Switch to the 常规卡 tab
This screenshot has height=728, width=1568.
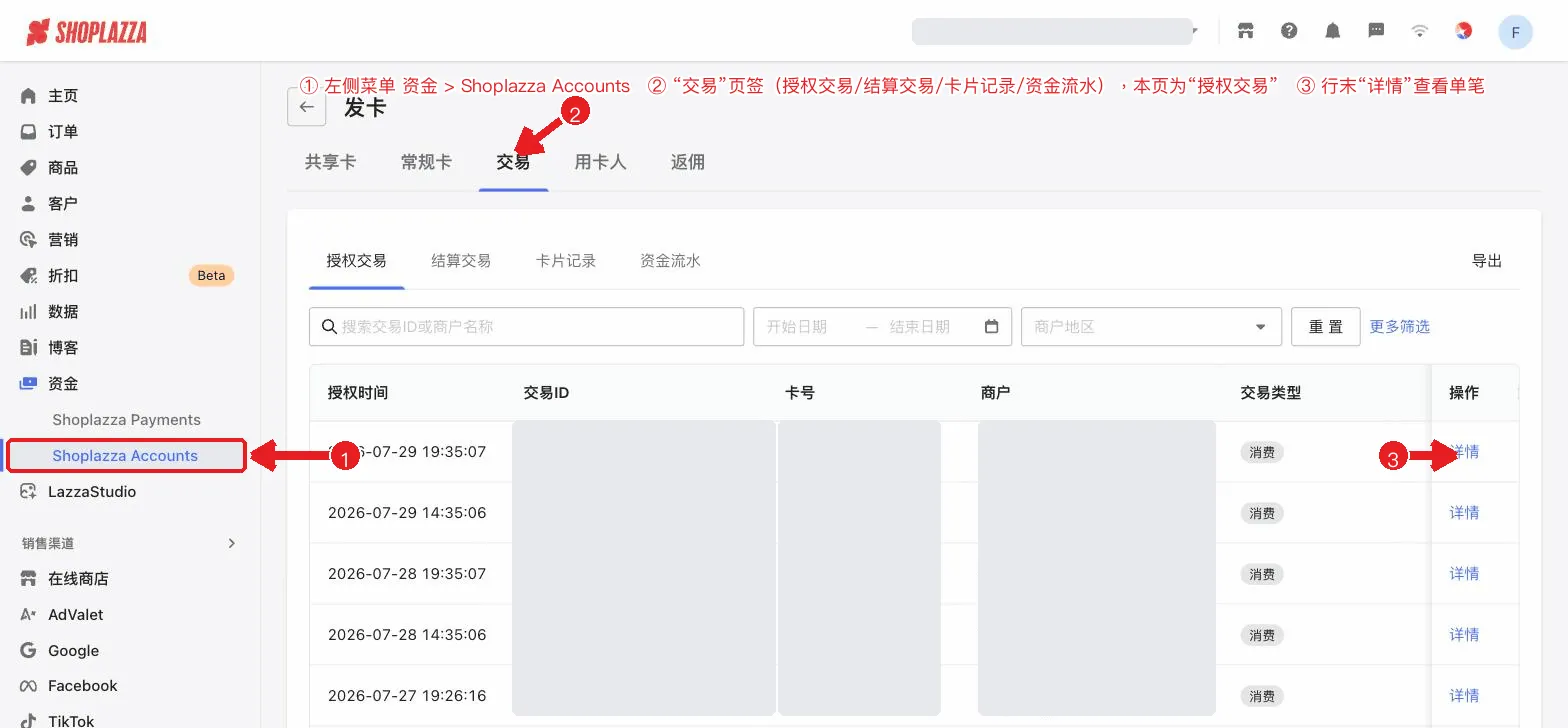(426, 162)
